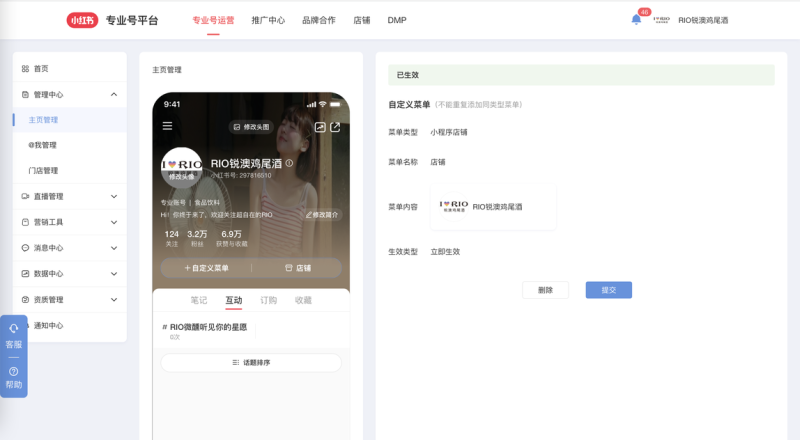Click the 客服 headset icon
Screen dimensions: 800x440
14,329
